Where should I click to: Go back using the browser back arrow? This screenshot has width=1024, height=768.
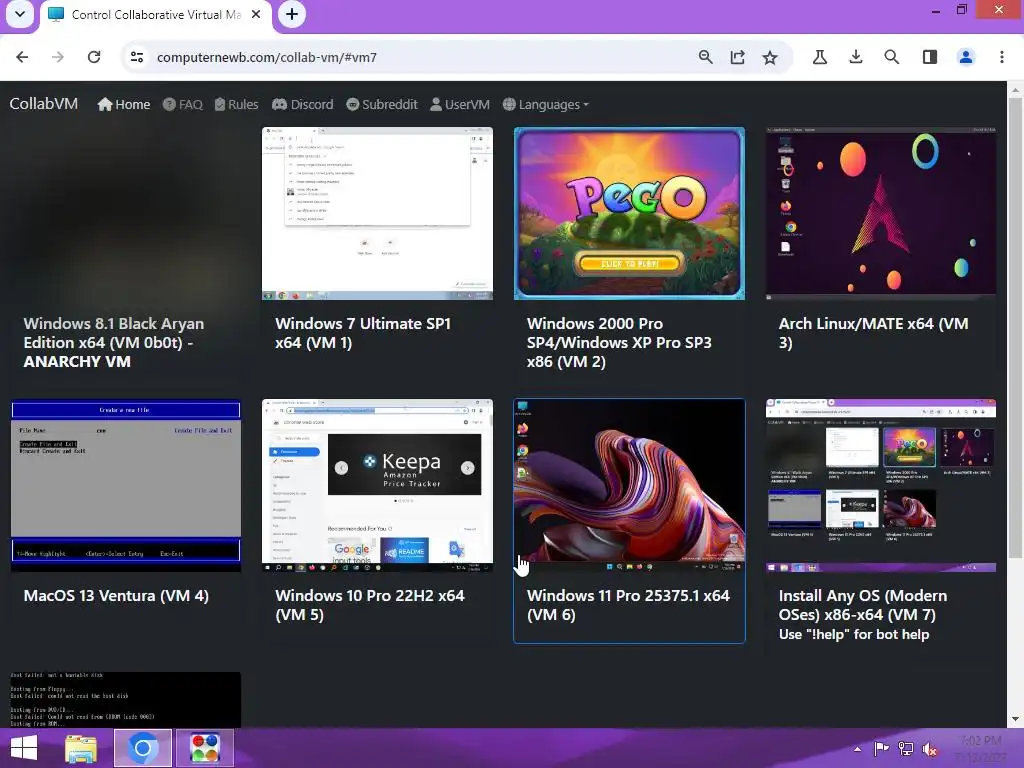(x=22, y=57)
